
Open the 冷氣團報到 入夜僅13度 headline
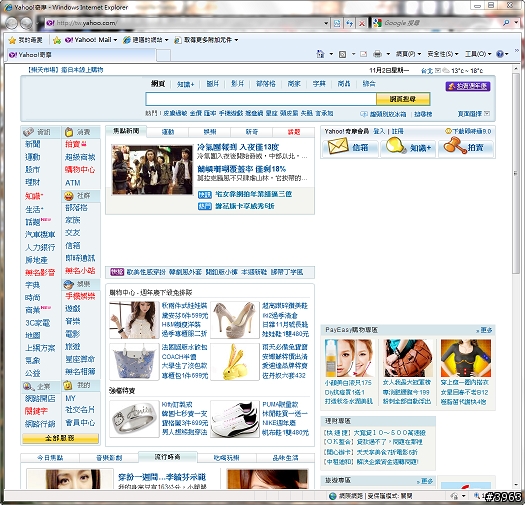[x=238, y=147]
